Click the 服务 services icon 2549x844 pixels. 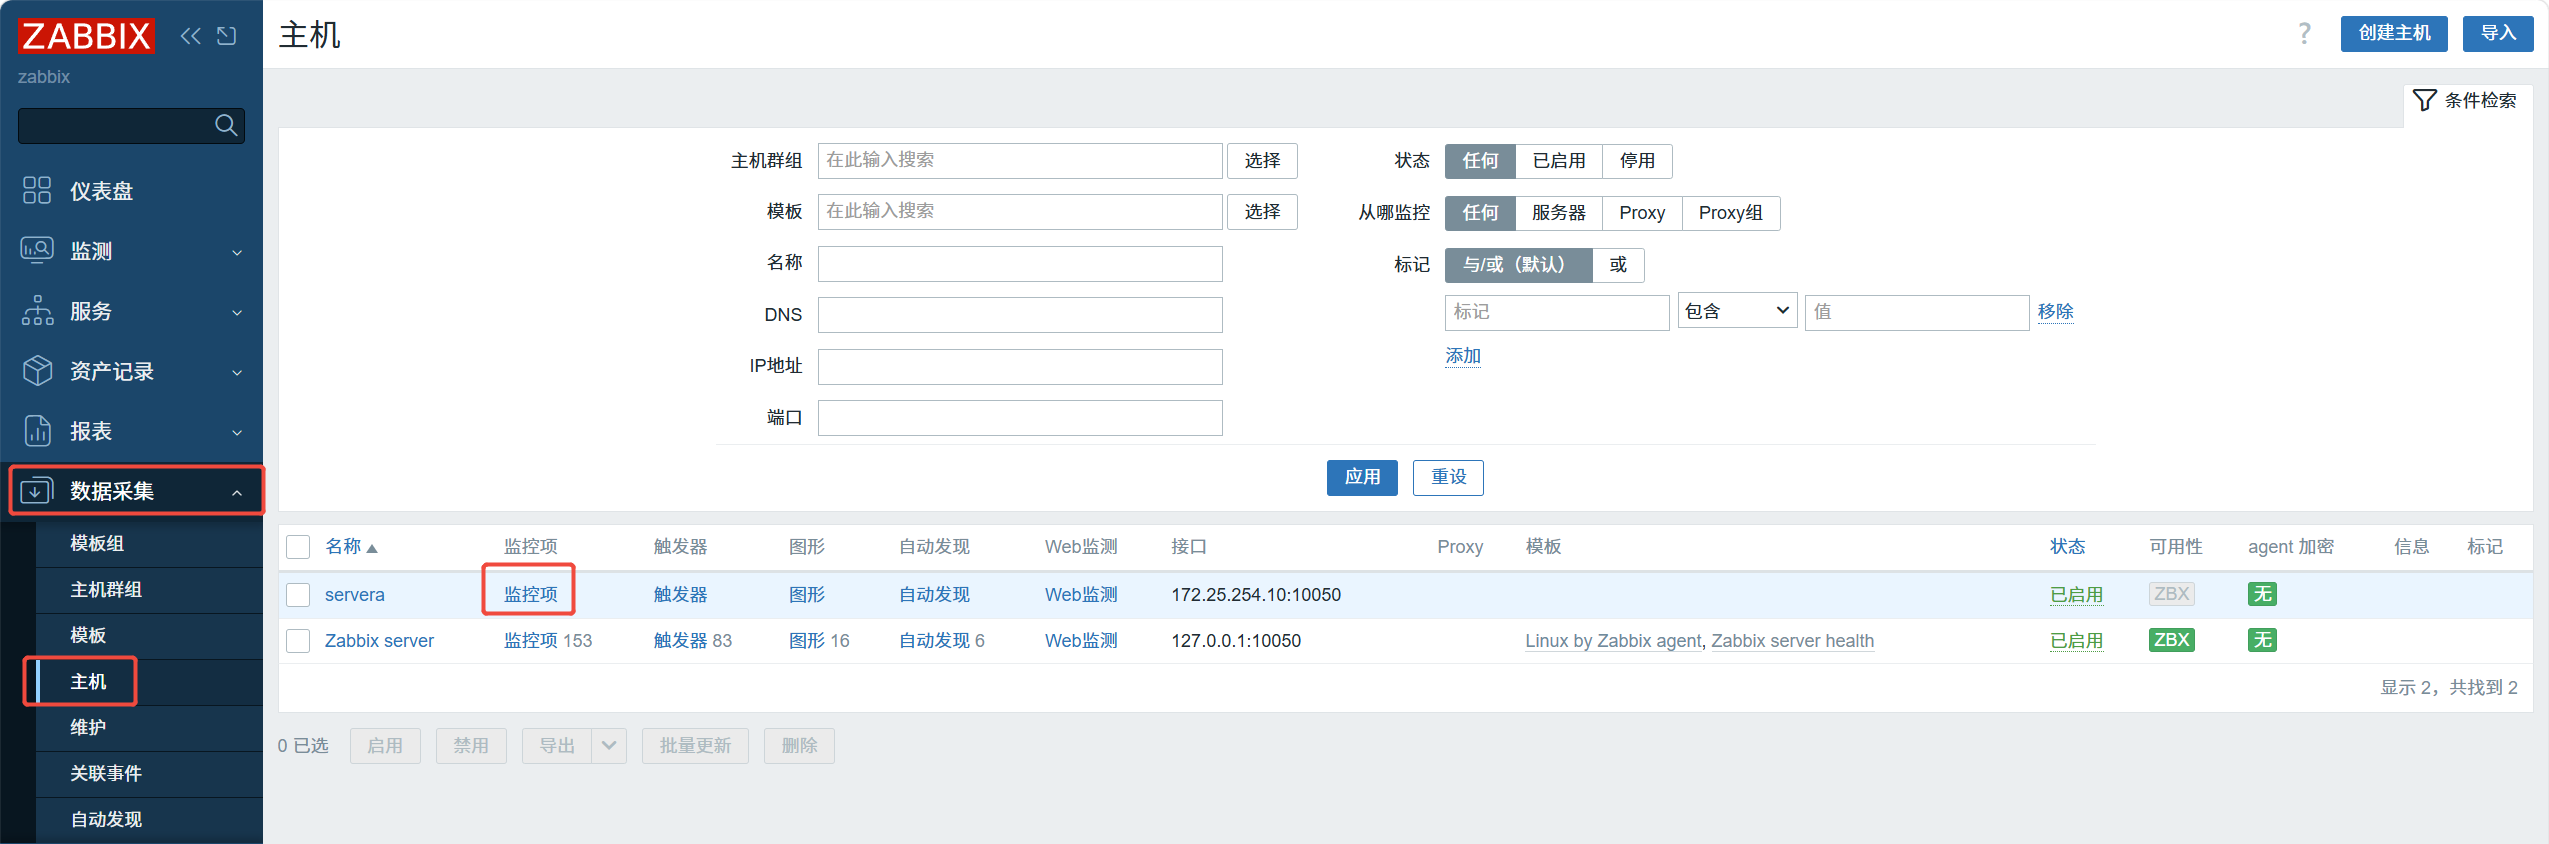coord(37,310)
